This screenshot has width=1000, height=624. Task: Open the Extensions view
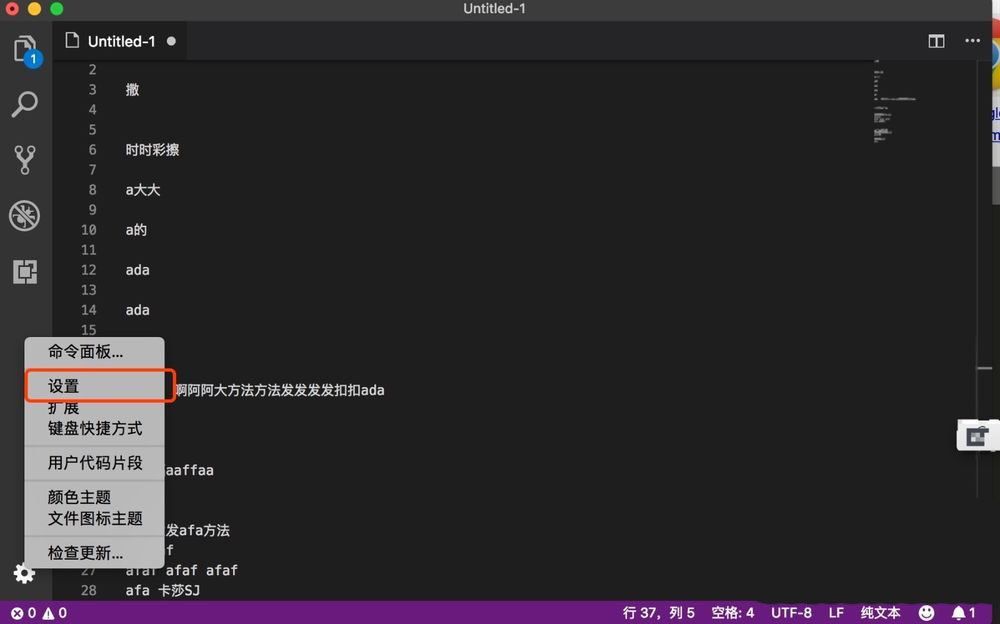pos(24,271)
